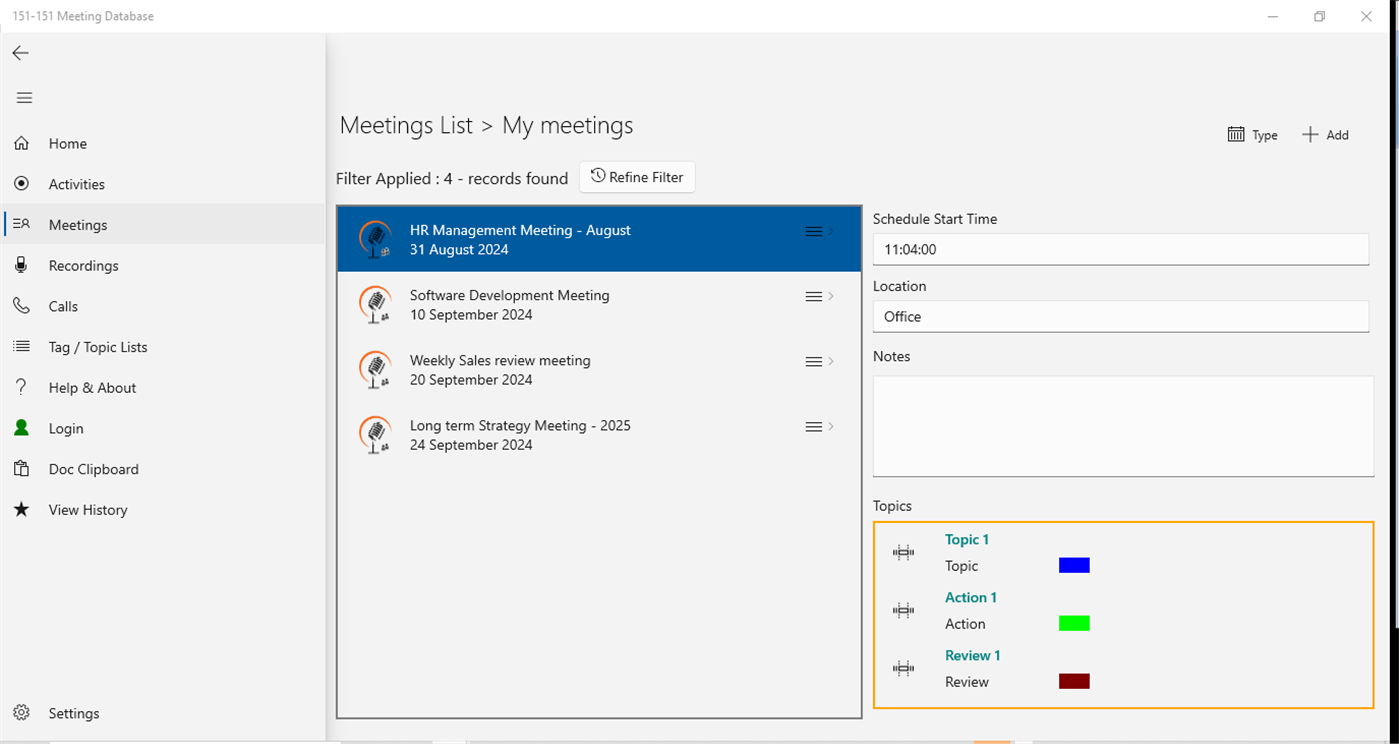1399x744 pixels.
Task: Open View History via star icon
Action: [21, 509]
